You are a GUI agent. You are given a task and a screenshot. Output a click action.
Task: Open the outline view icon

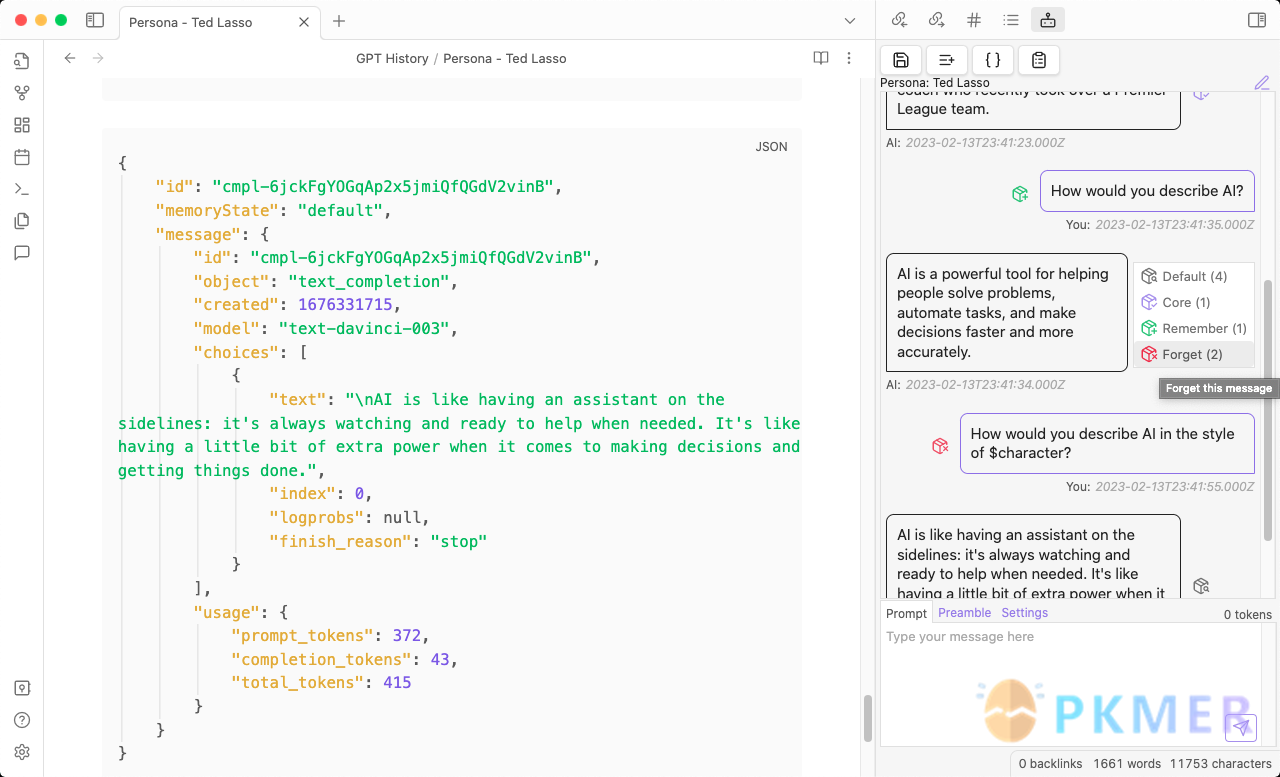(x=1011, y=19)
